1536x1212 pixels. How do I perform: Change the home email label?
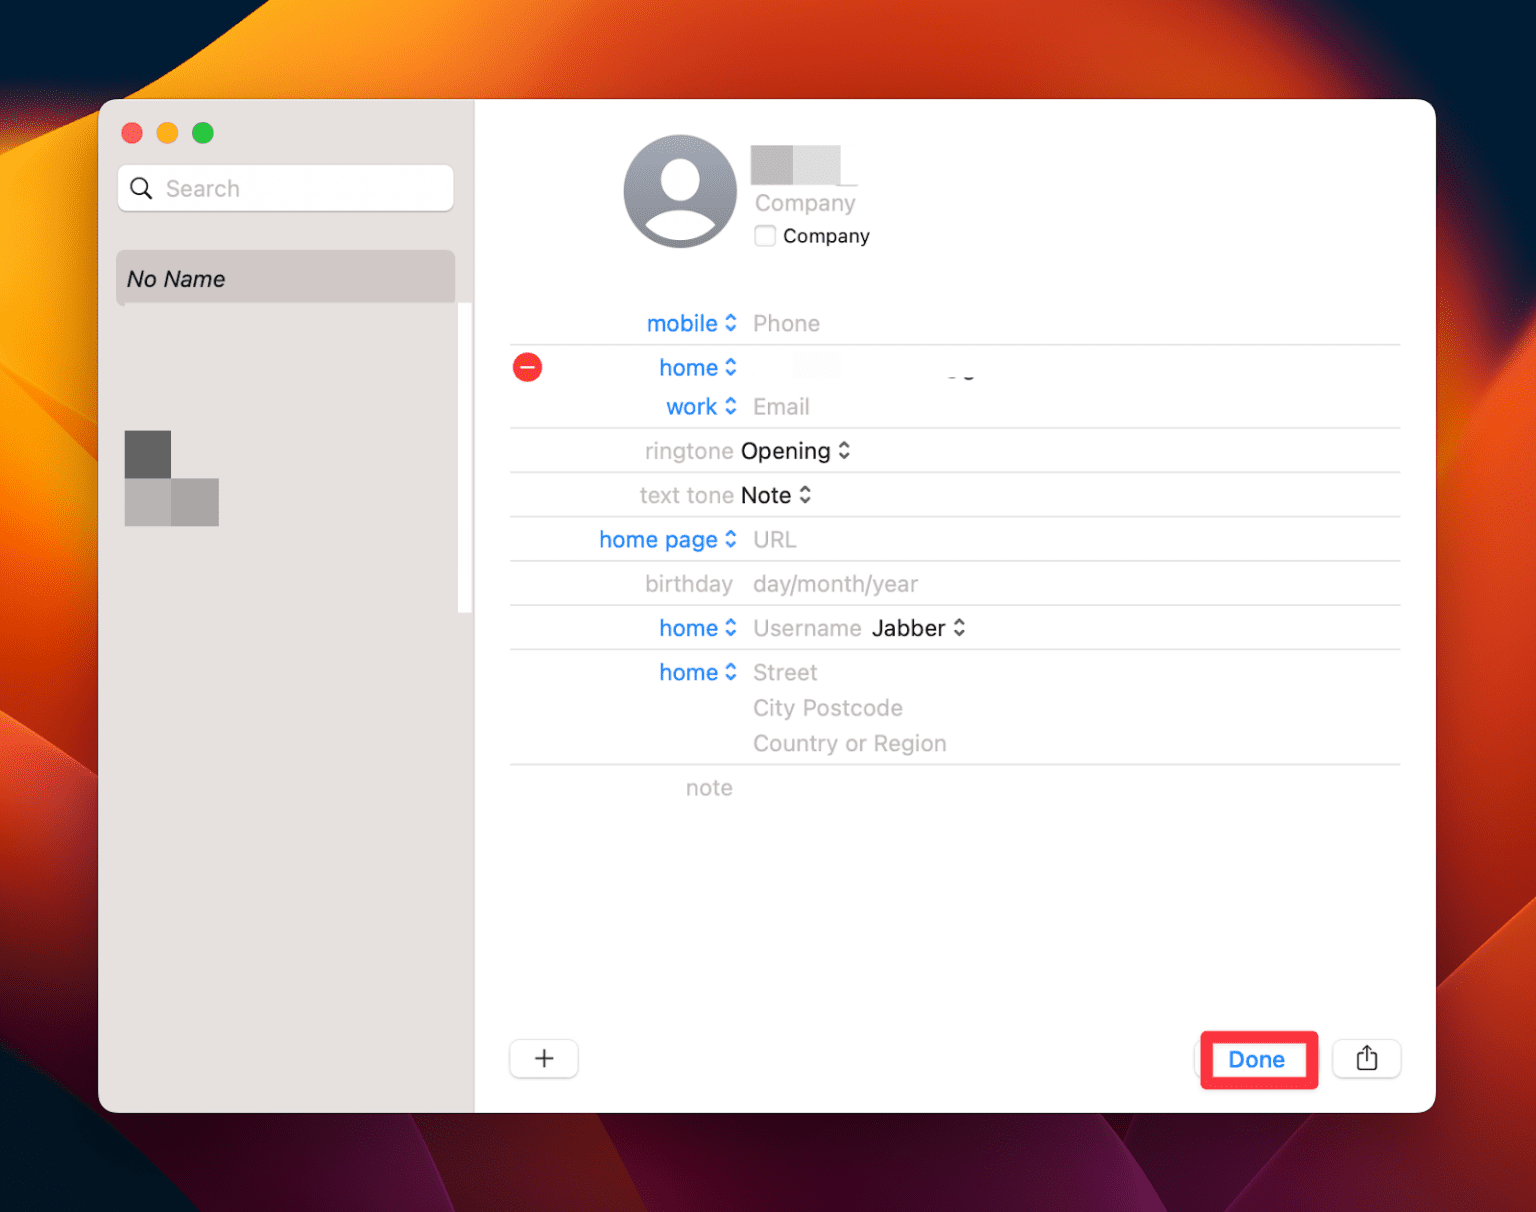tap(697, 367)
